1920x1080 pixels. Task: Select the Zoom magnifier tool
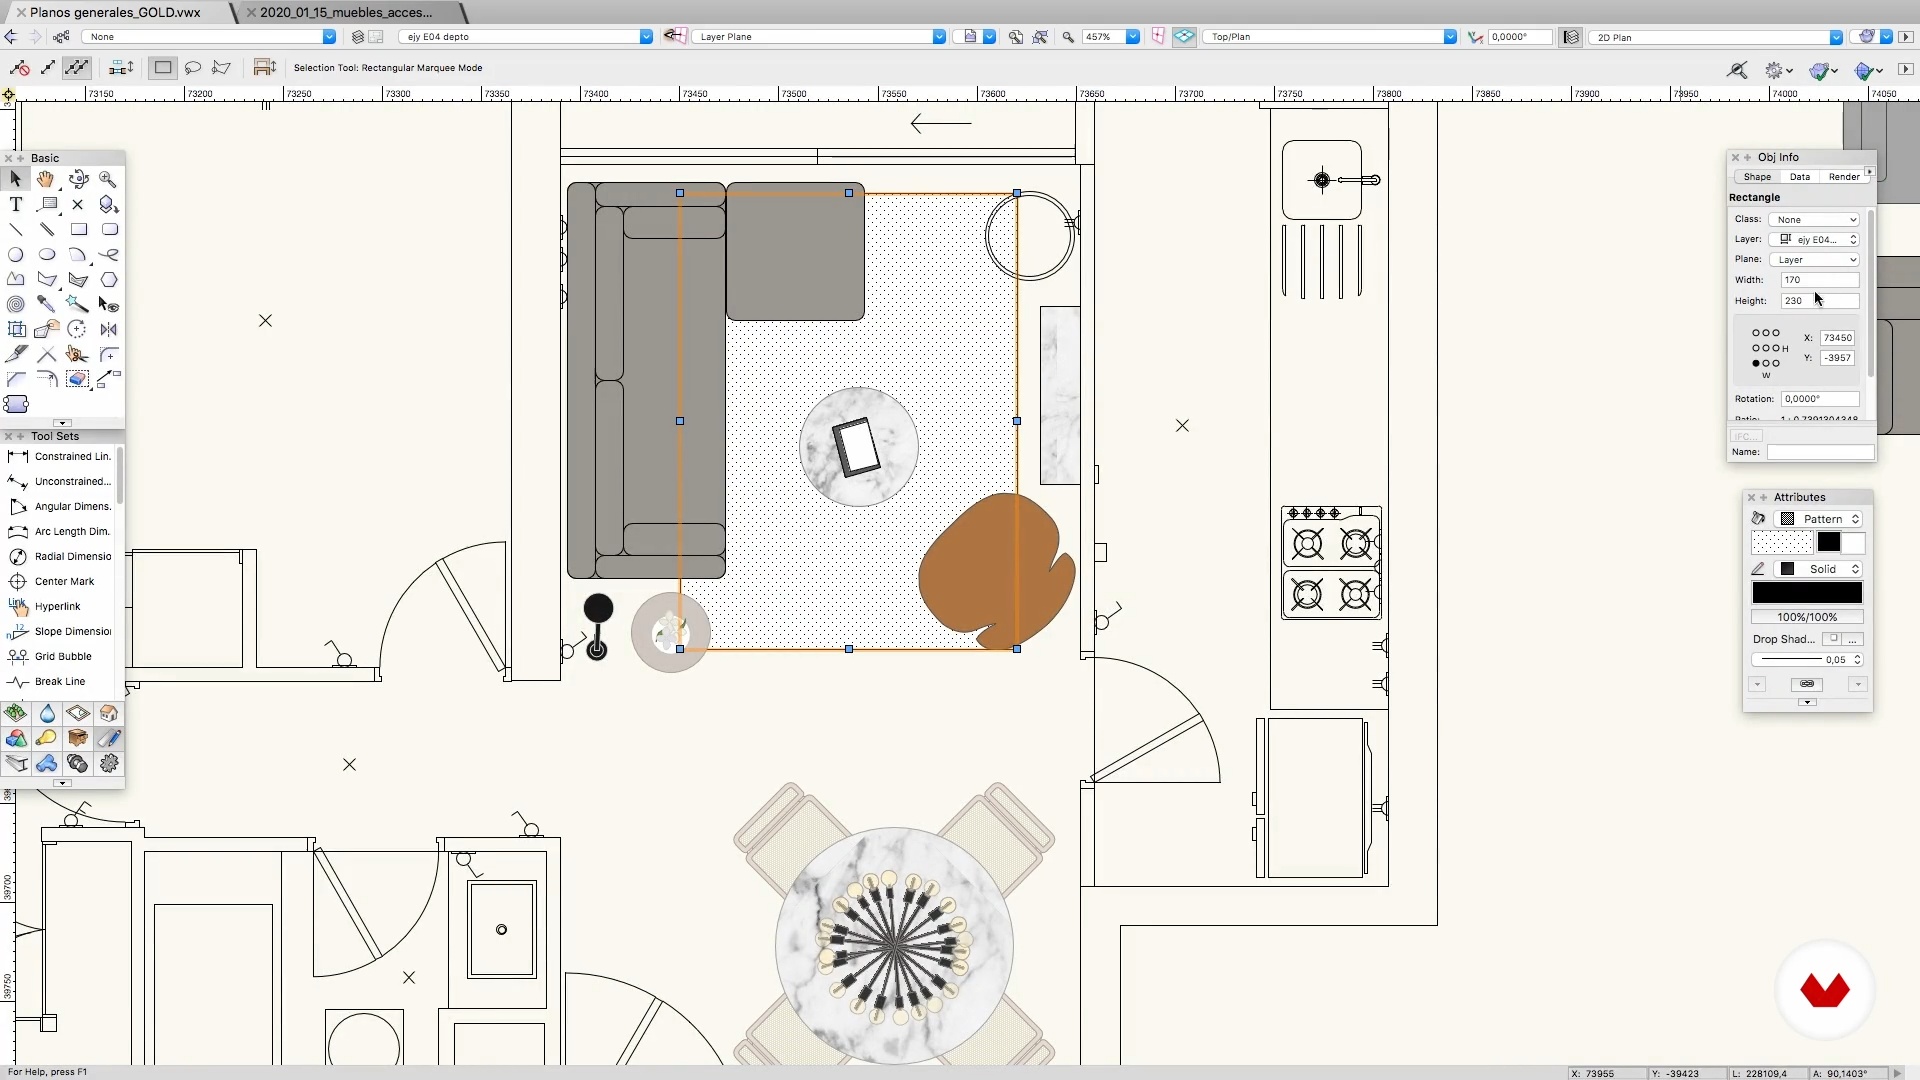108,179
